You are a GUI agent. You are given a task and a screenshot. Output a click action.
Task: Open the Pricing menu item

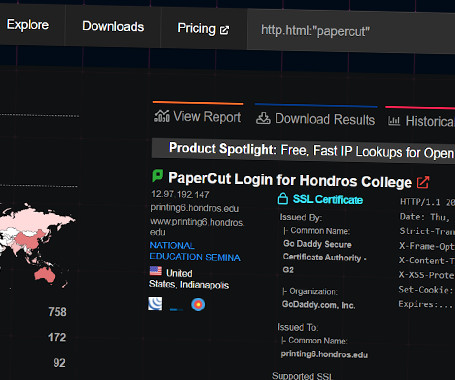196,28
